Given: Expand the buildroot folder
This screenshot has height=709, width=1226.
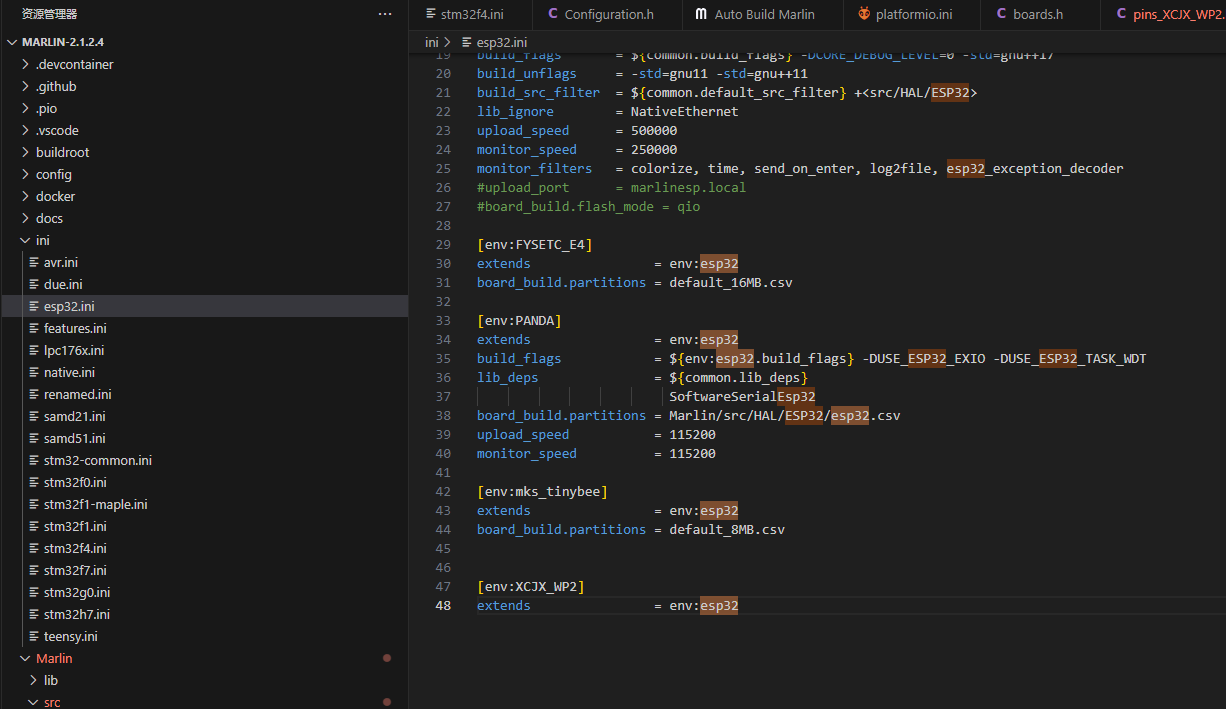Looking at the screenshot, I should tap(204, 152).
